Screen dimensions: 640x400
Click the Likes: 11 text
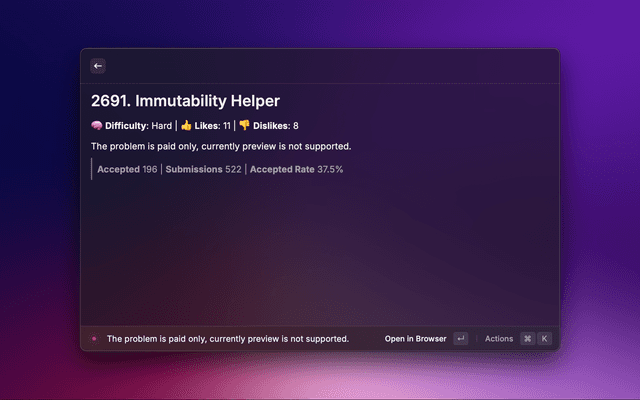[213, 126]
